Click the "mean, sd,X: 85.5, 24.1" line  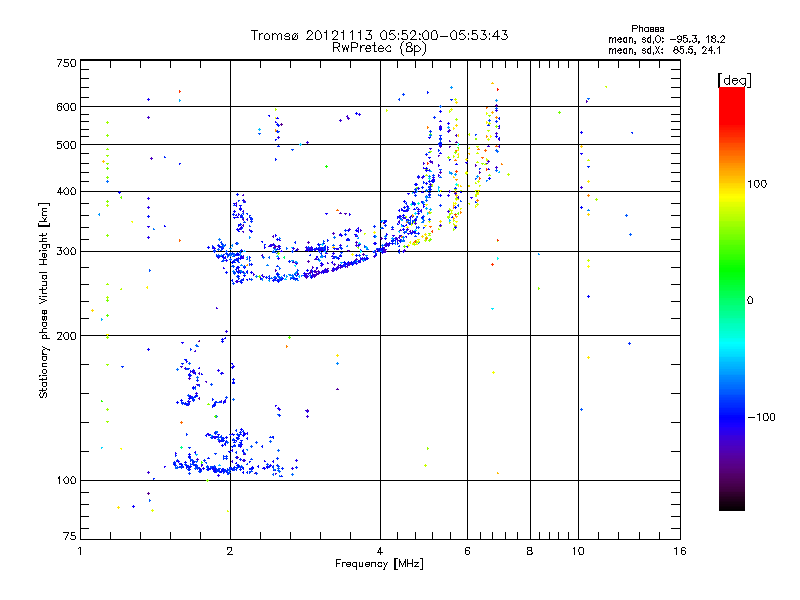(664, 50)
